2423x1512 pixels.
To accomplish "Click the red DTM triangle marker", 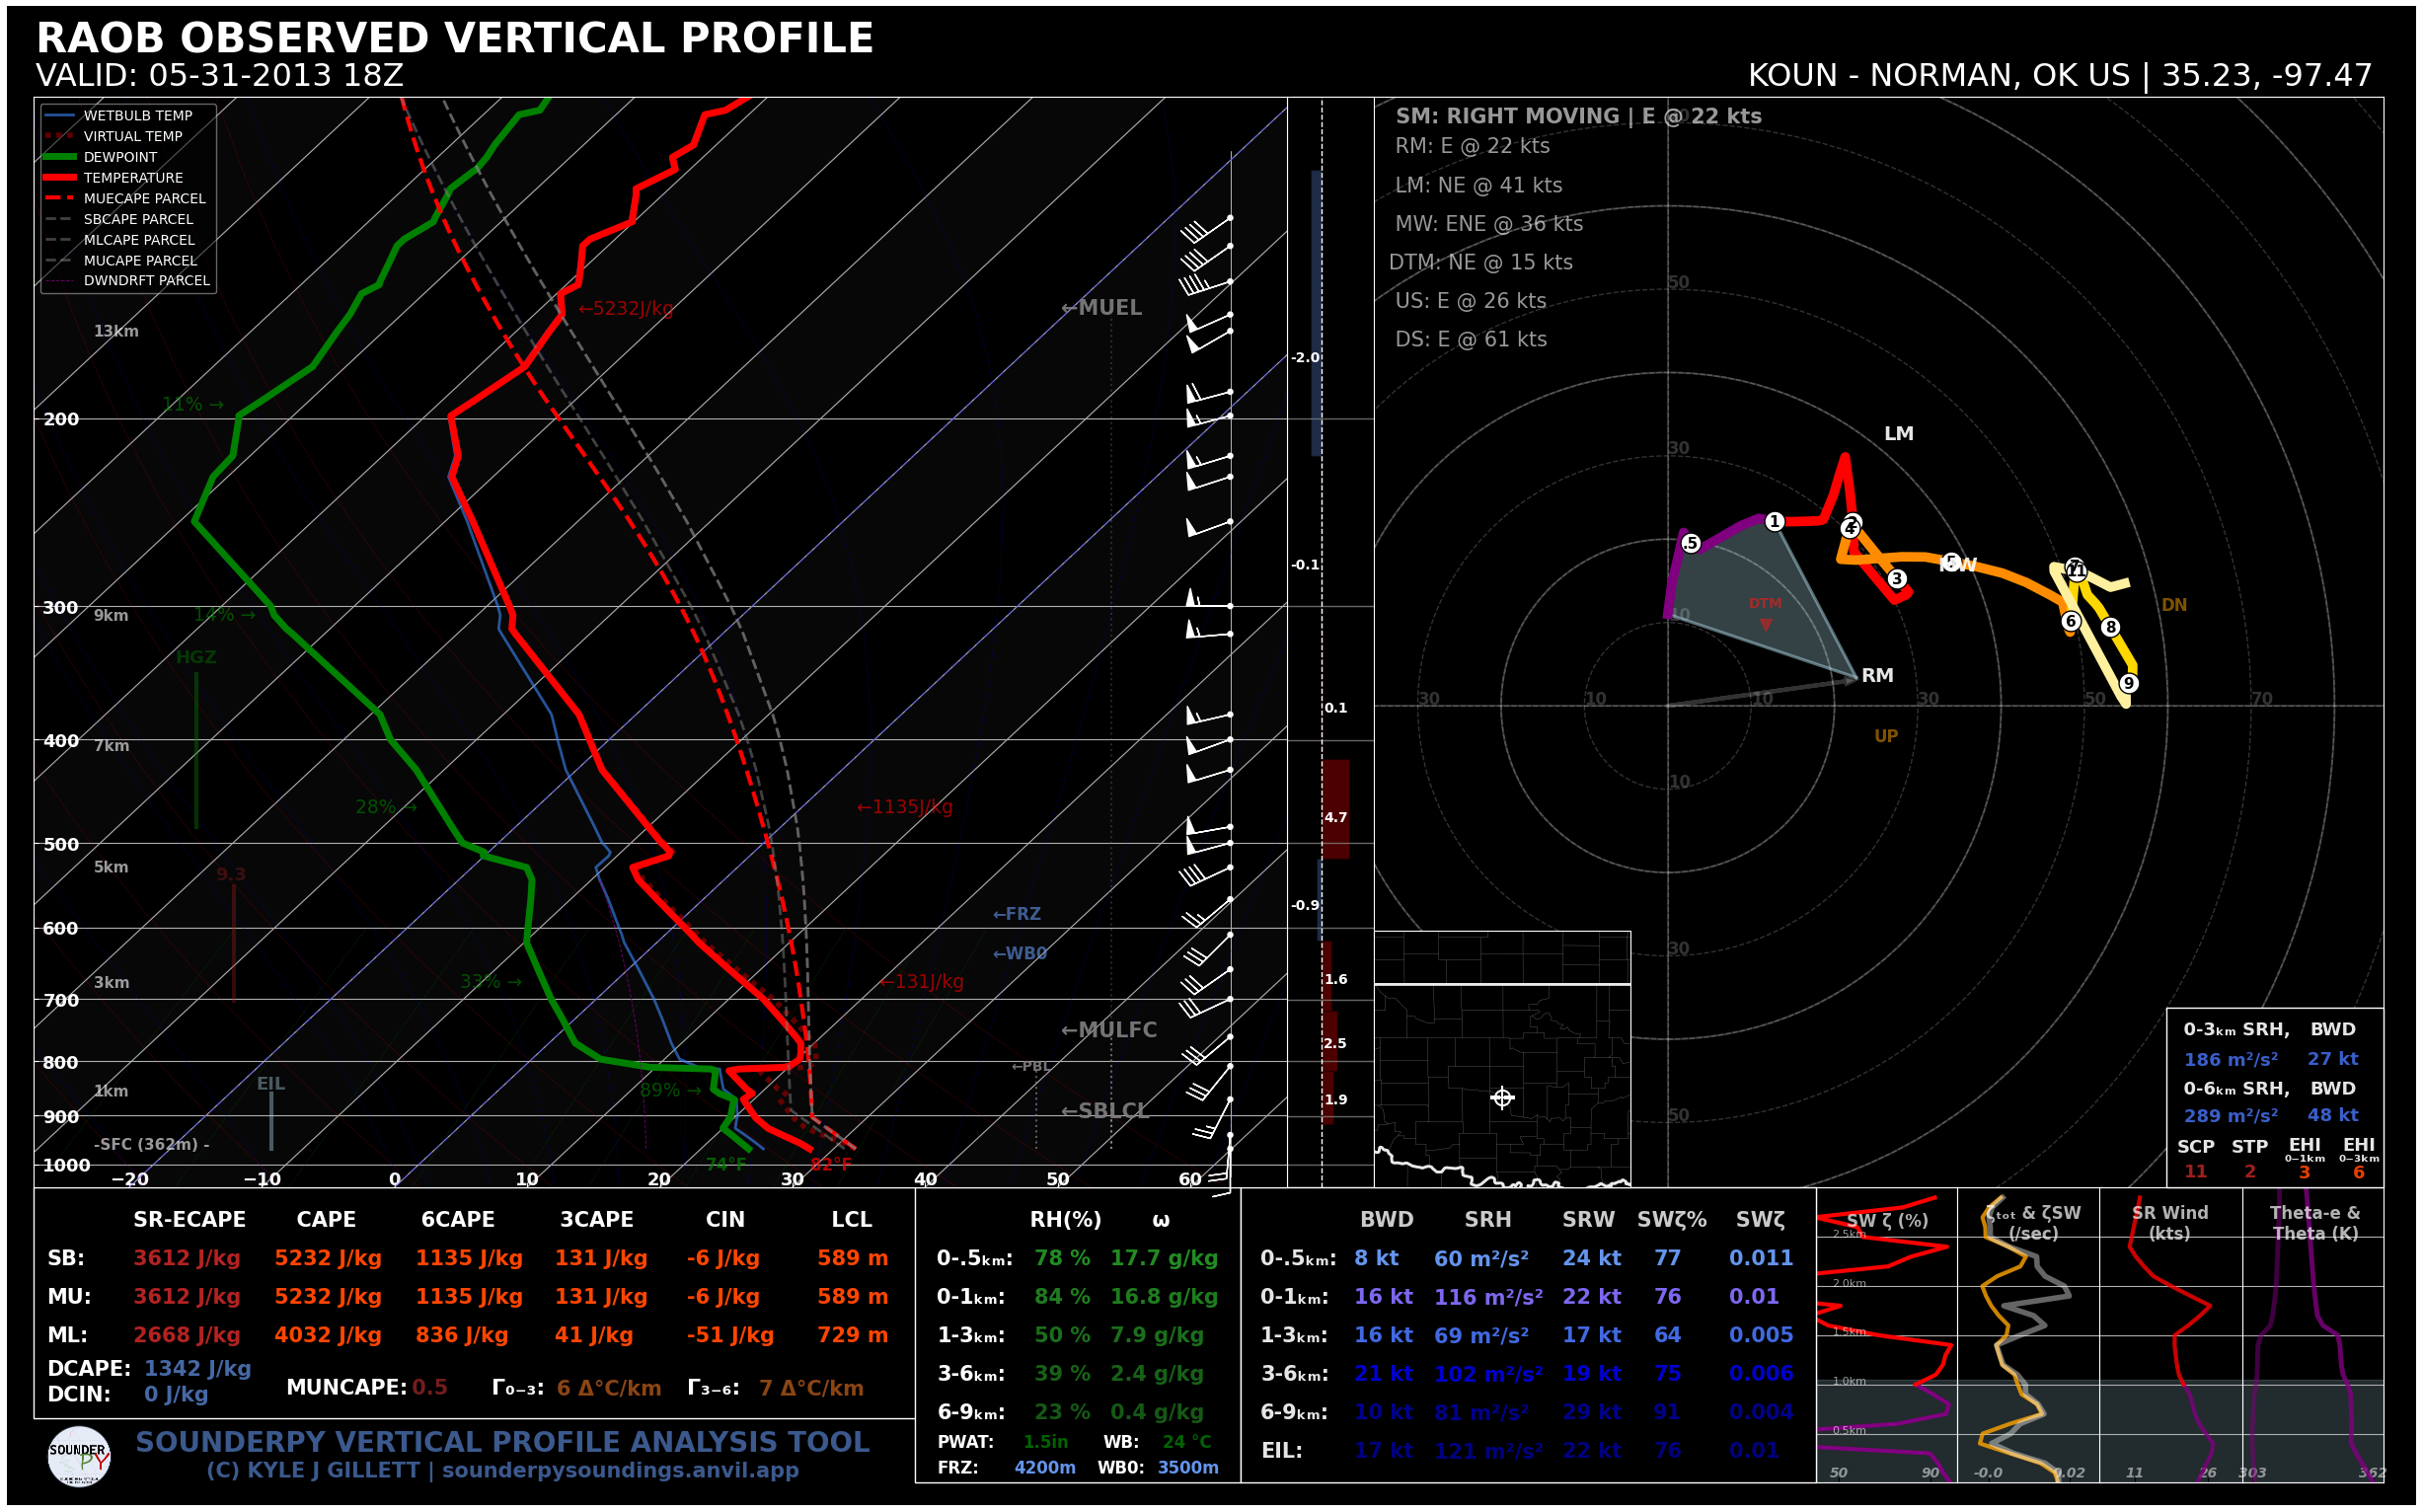I will 1766,625.
